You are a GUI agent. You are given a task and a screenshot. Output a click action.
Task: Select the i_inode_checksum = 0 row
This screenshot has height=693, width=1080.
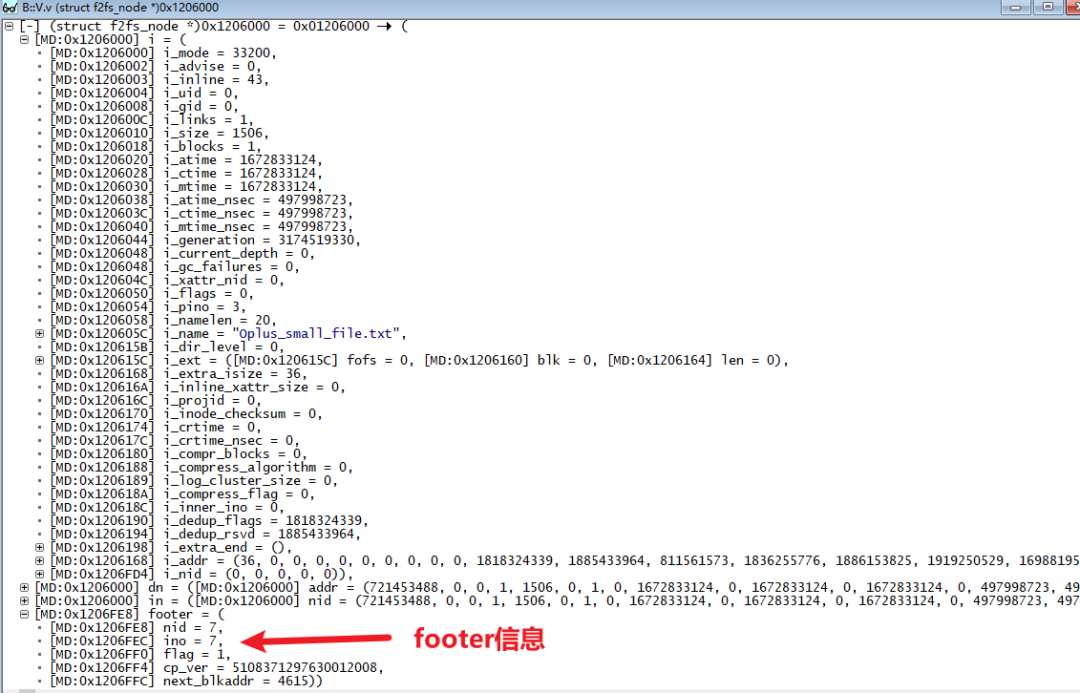pos(186,414)
